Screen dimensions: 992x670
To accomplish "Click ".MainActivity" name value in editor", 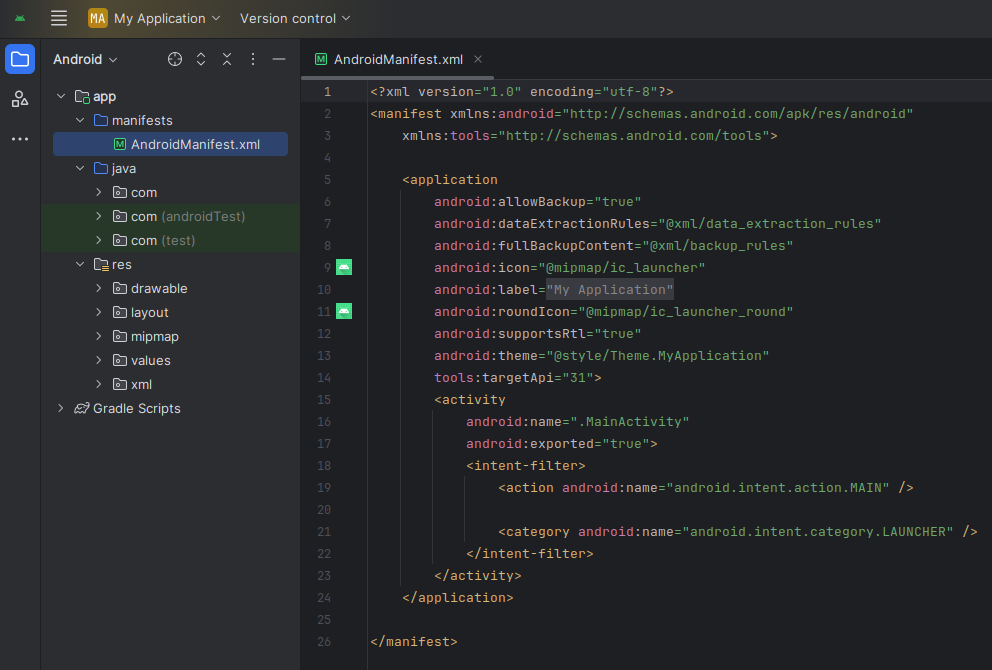I will pyautogui.click(x=629, y=422).
